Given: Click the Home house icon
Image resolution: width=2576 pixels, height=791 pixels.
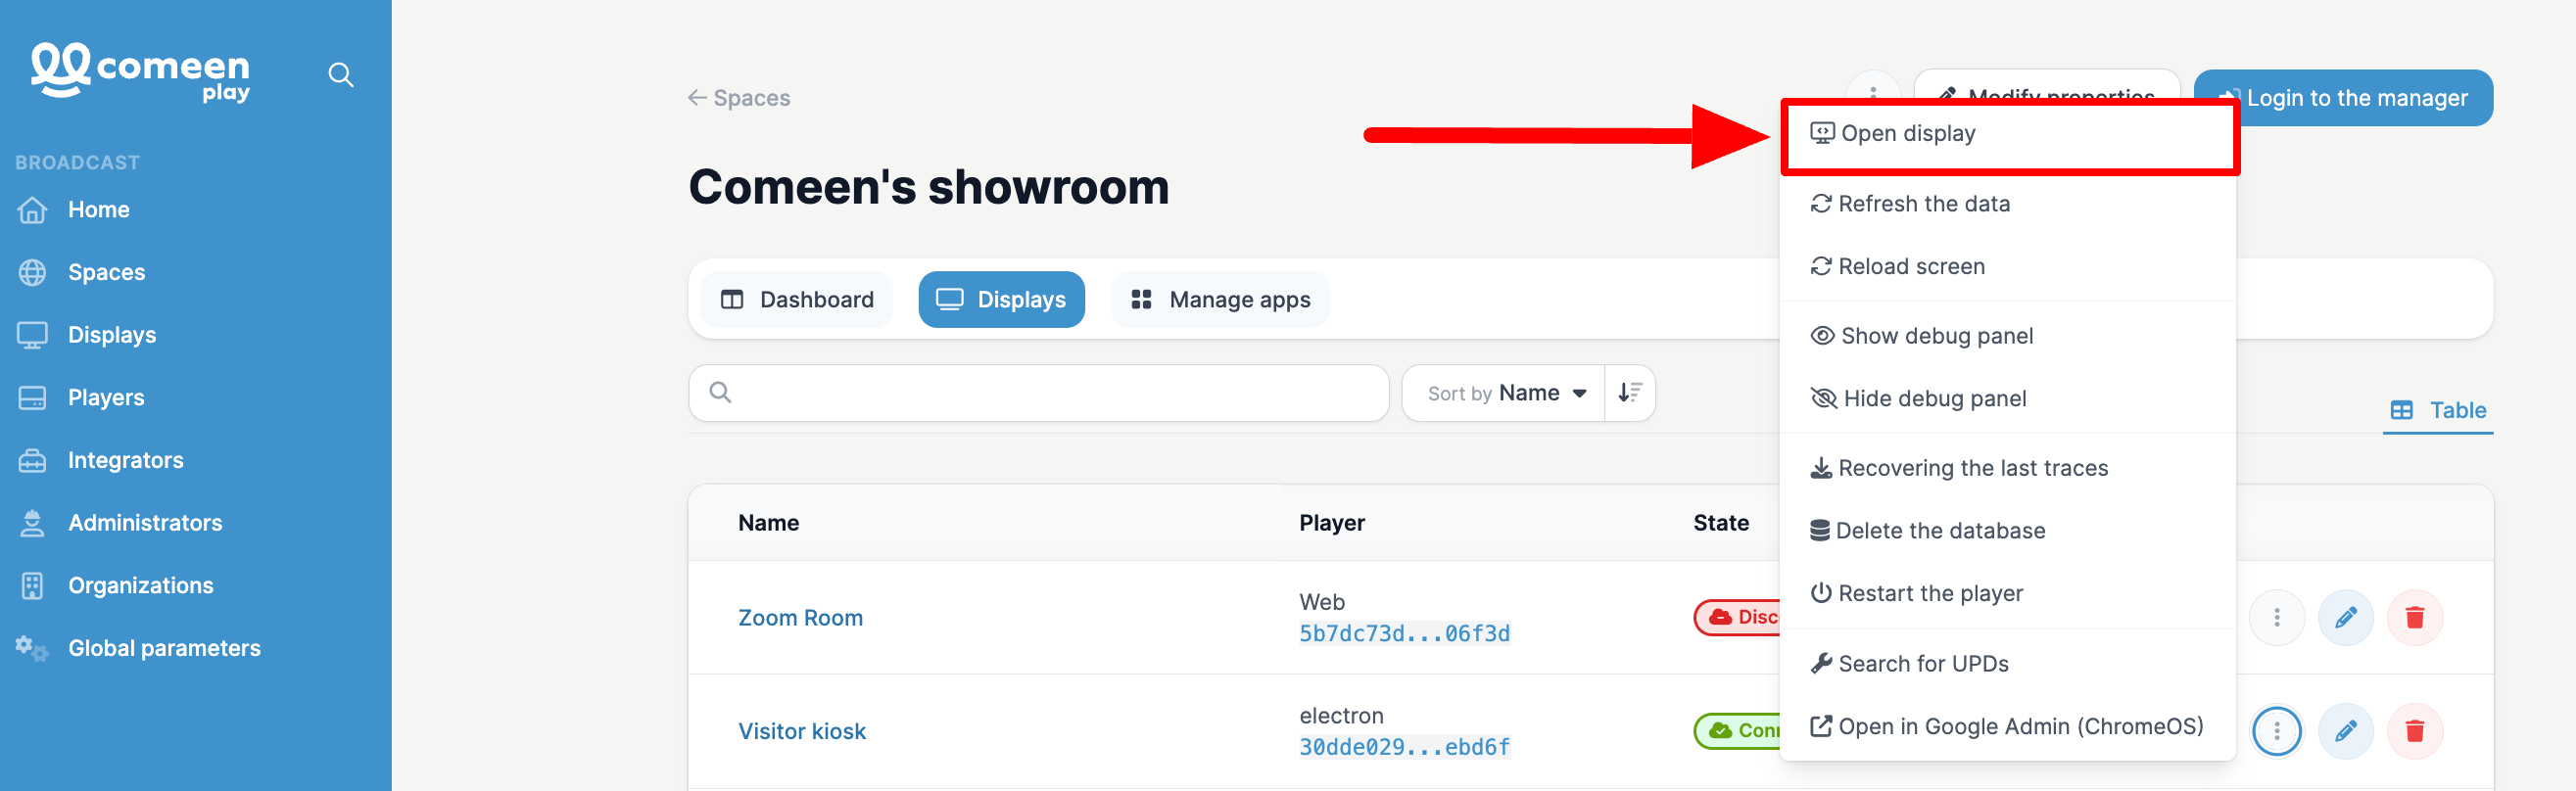Looking at the screenshot, I should tap(32, 210).
